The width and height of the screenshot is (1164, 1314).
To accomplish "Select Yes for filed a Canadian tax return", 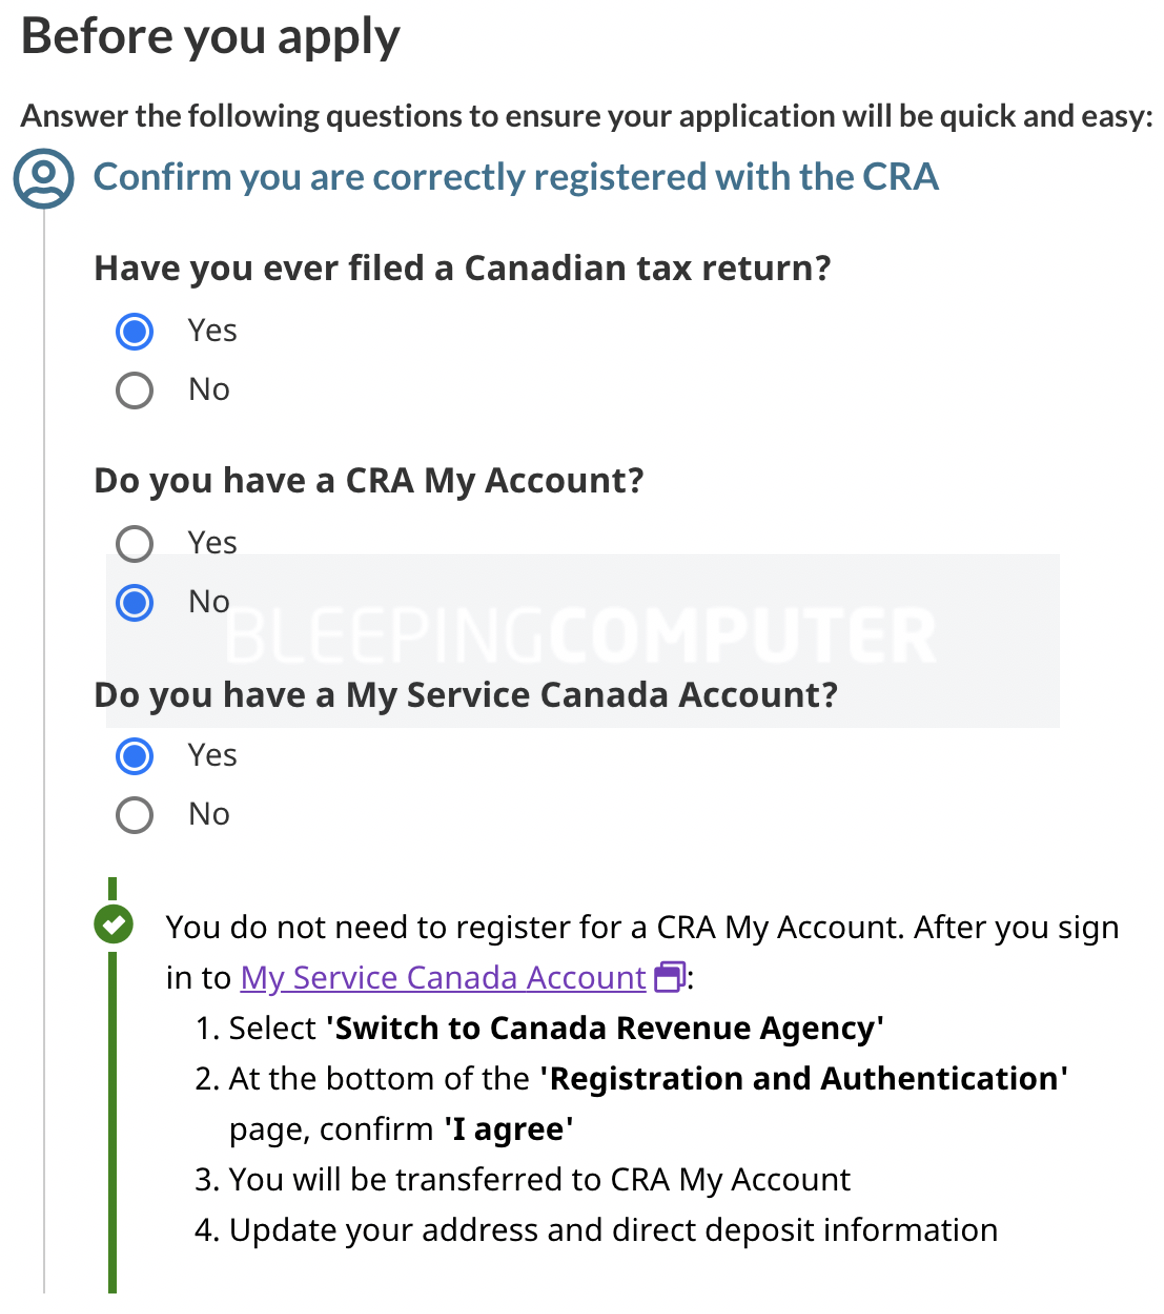I will coord(135,332).
